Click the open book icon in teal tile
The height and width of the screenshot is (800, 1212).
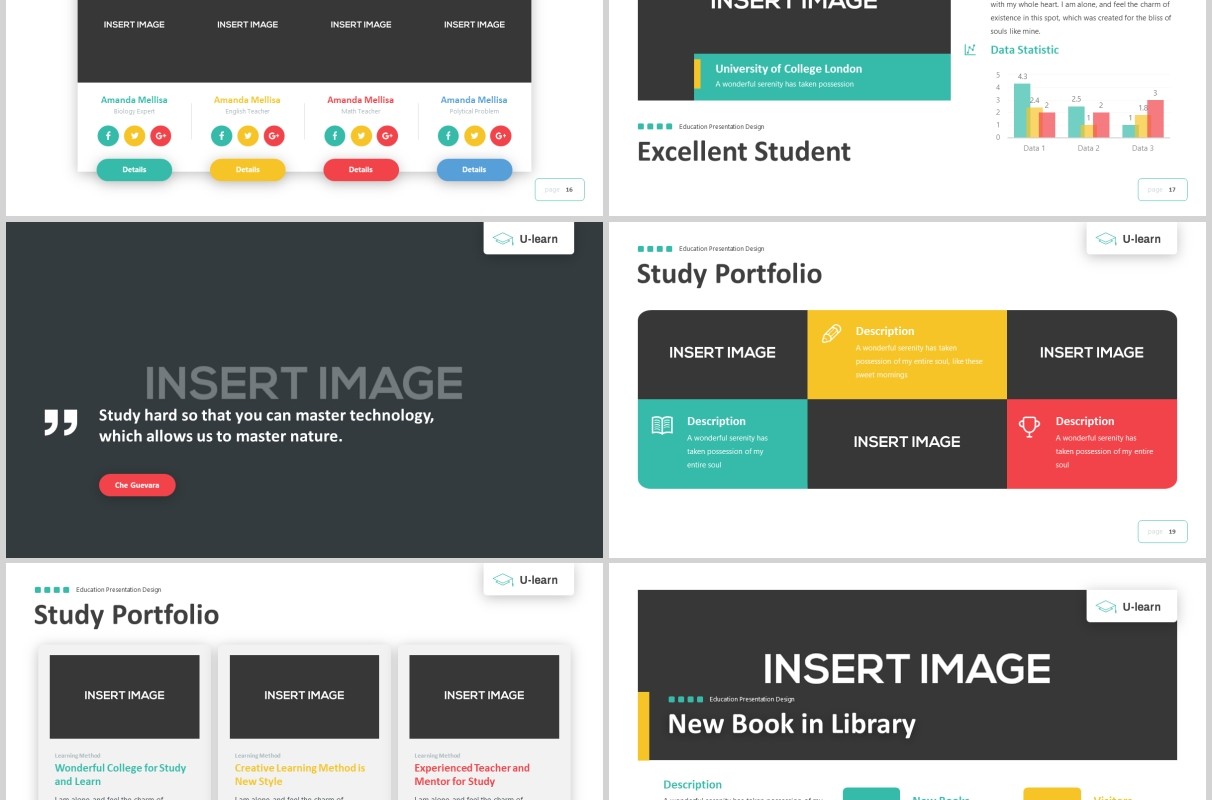(x=662, y=425)
